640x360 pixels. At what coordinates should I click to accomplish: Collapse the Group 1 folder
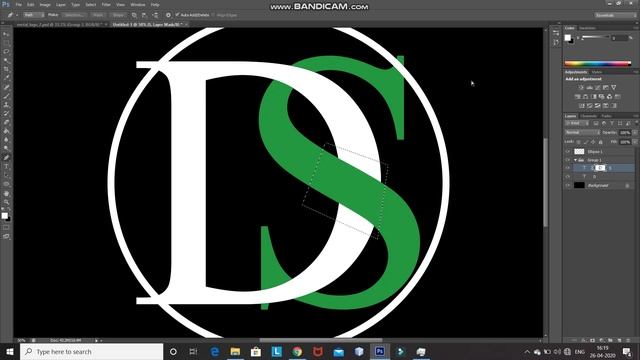click(576, 160)
